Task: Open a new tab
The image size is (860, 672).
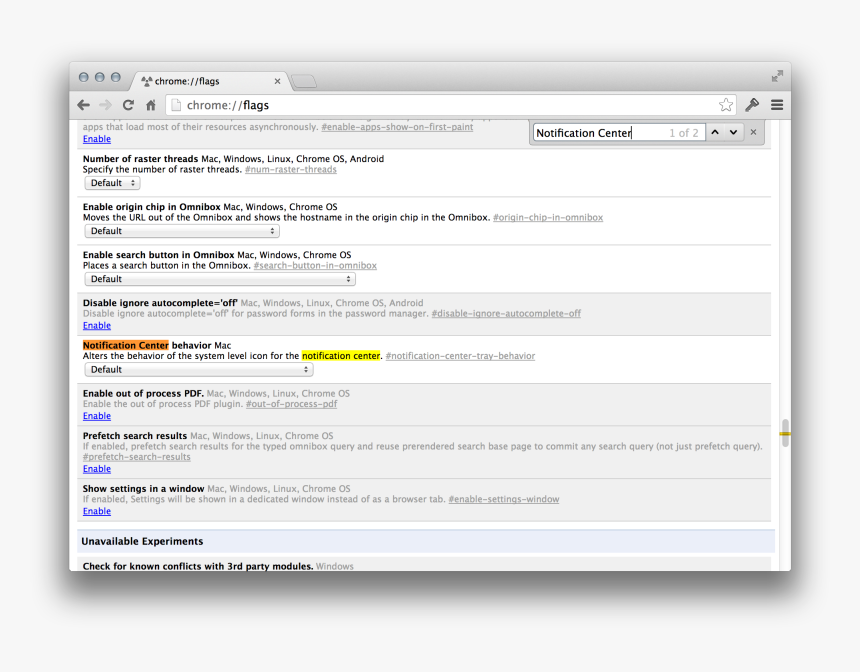Action: click(304, 81)
